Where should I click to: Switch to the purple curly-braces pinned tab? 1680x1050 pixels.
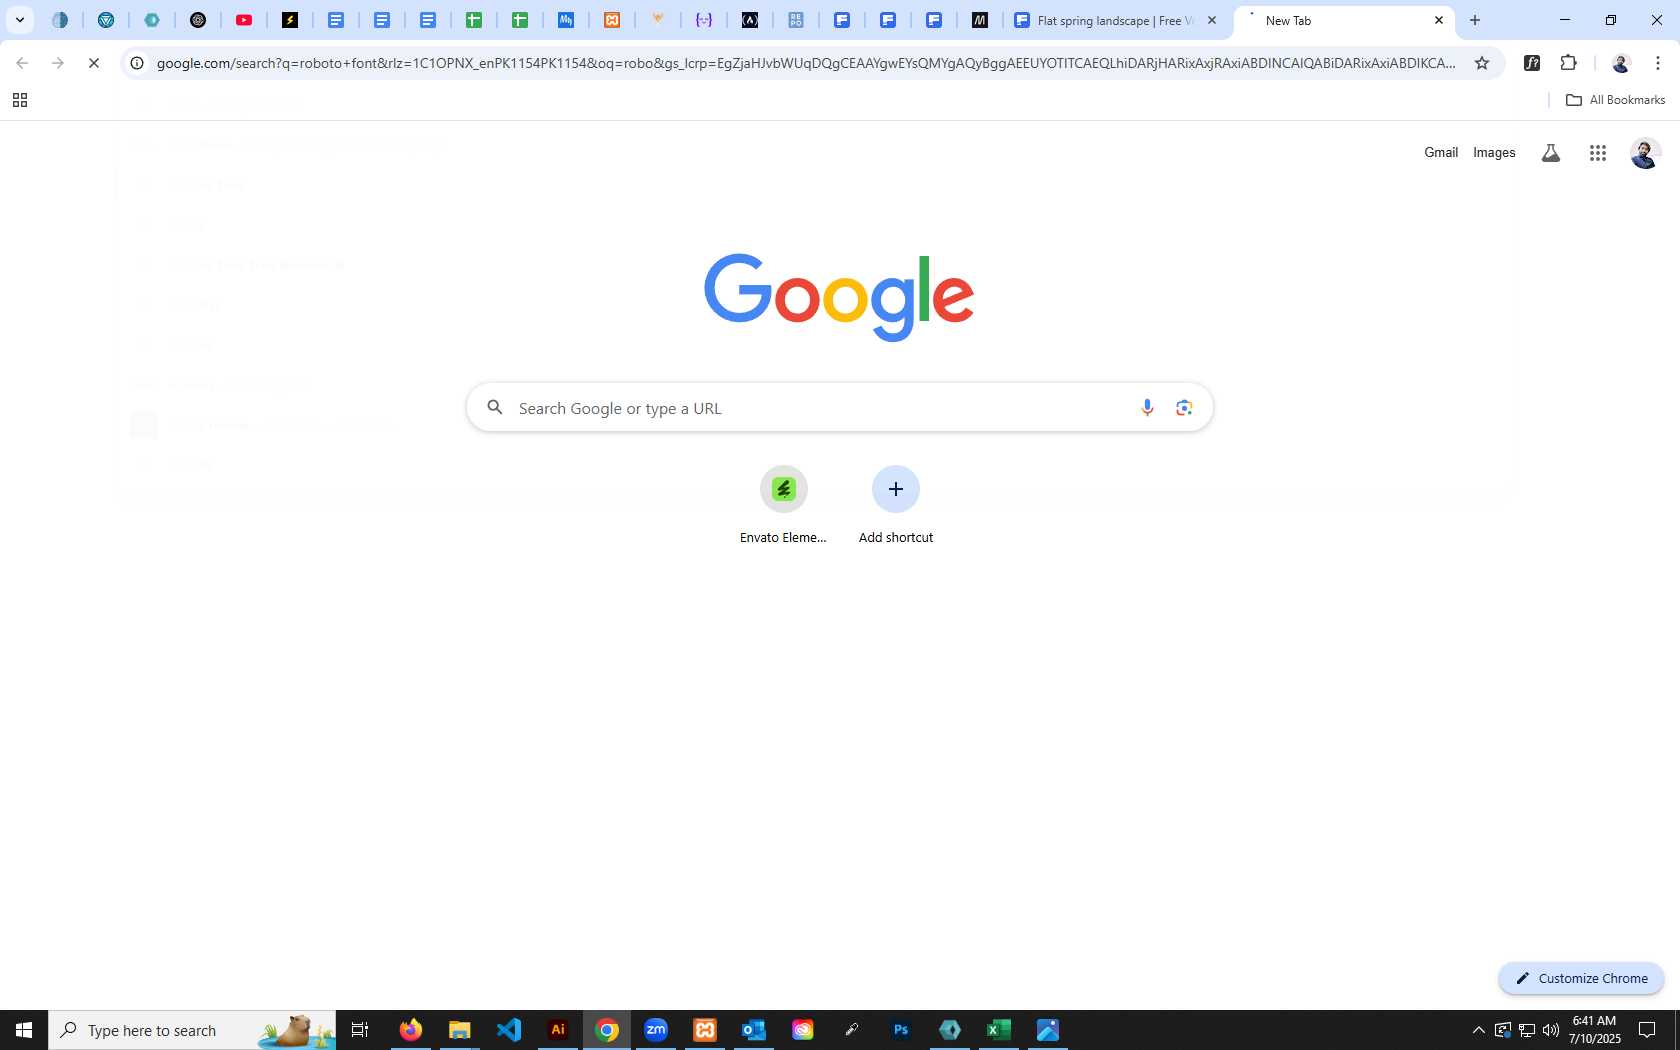pyautogui.click(x=704, y=20)
